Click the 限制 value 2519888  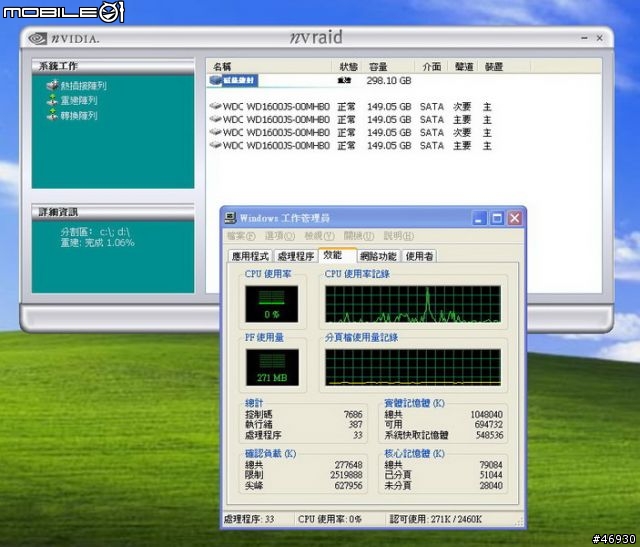point(347,475)
